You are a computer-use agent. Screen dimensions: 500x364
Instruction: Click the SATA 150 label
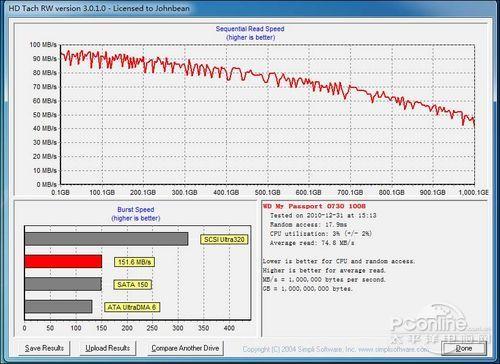click(132, 285)
